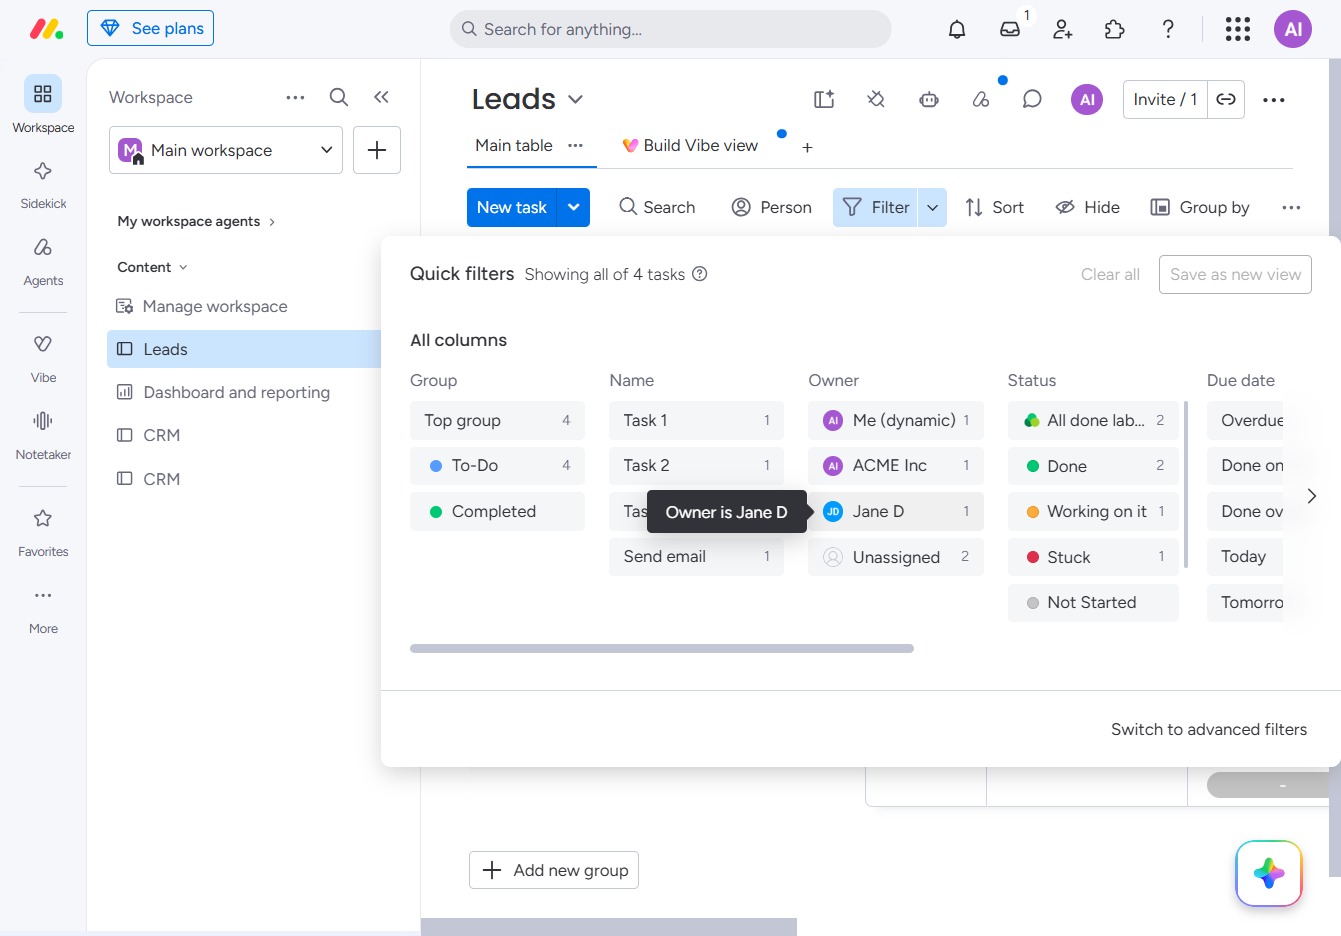The width and height of the screenshot is (1341, 936).
Task: Open Vibe in left rail
Action: 43,359
